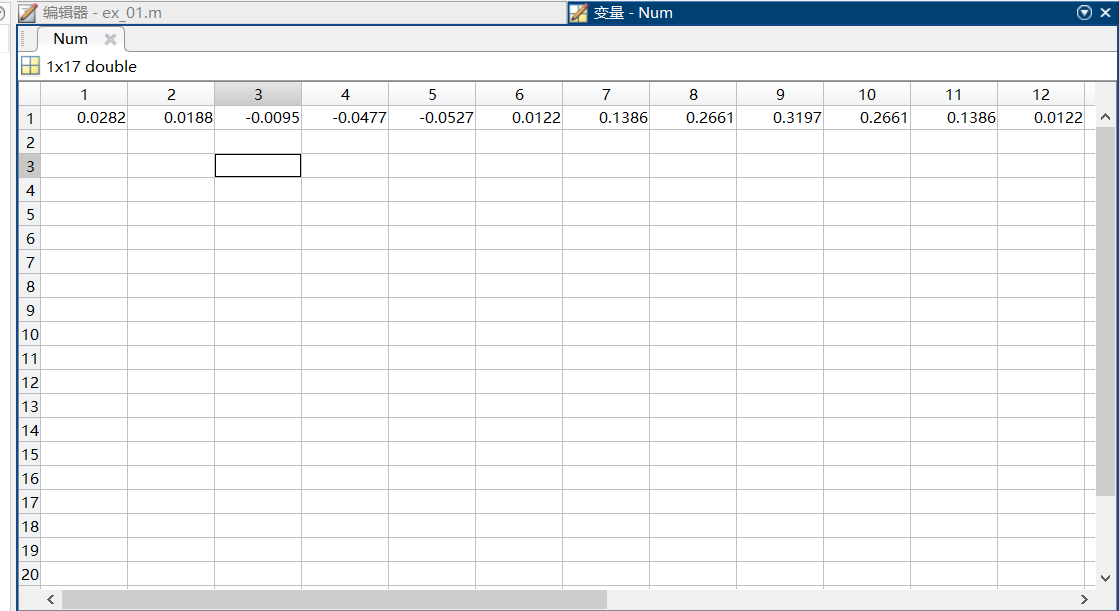Click the vertical scrollbar thumb
Screen dimensions: 1119x611
(x=1105, y=311)
